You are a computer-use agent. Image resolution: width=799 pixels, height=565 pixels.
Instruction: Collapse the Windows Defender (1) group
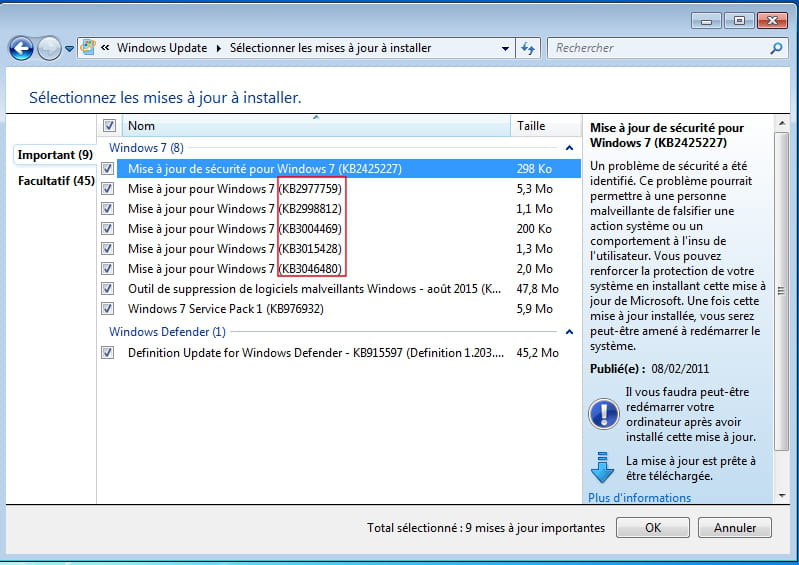[x=569, y=332]
